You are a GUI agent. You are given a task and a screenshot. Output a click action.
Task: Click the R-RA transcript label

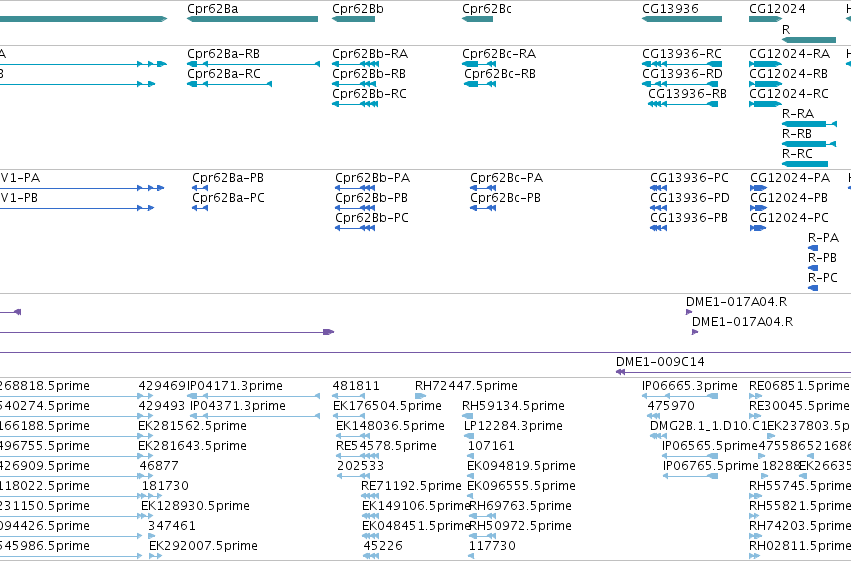tap(798, 114)
